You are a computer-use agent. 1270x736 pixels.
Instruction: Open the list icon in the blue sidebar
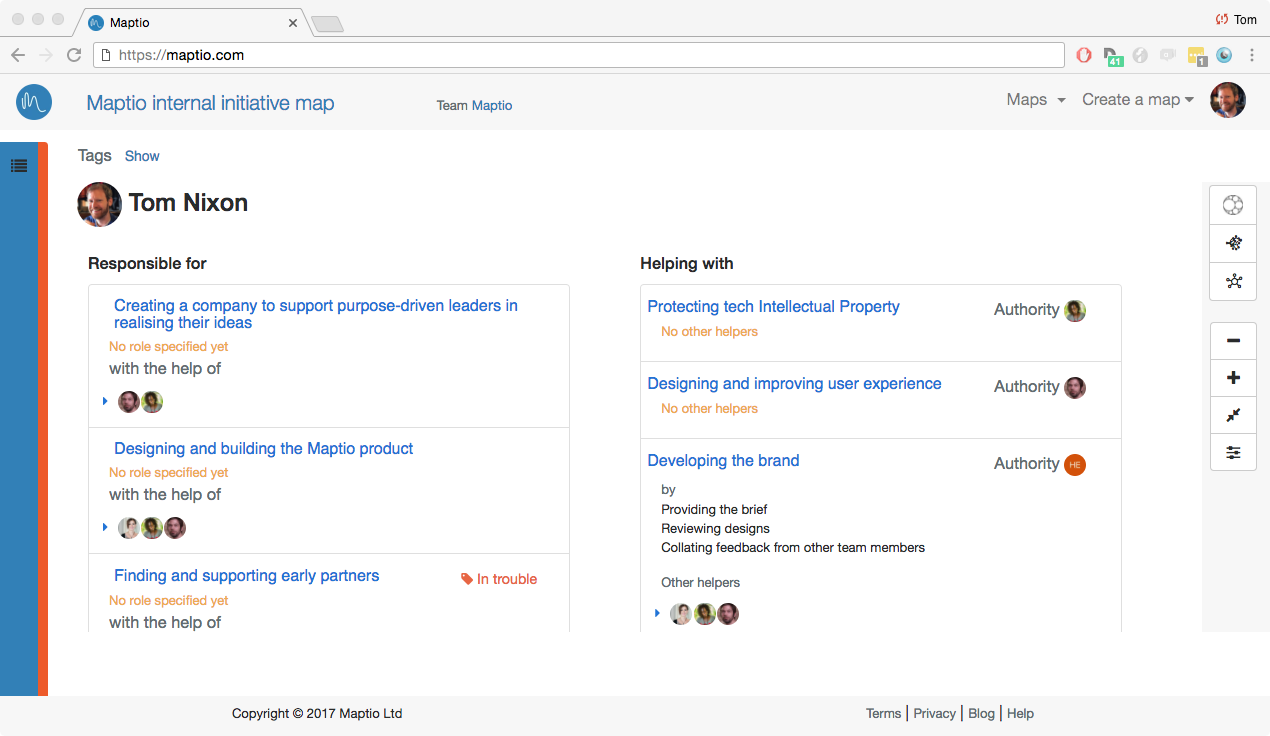pos(19,165)
